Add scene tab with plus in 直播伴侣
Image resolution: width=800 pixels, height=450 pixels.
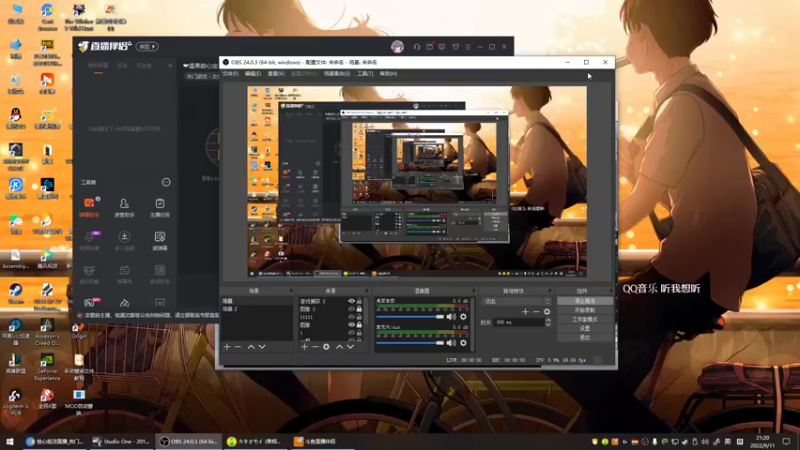pyautogui.click(x=170, y=65)
